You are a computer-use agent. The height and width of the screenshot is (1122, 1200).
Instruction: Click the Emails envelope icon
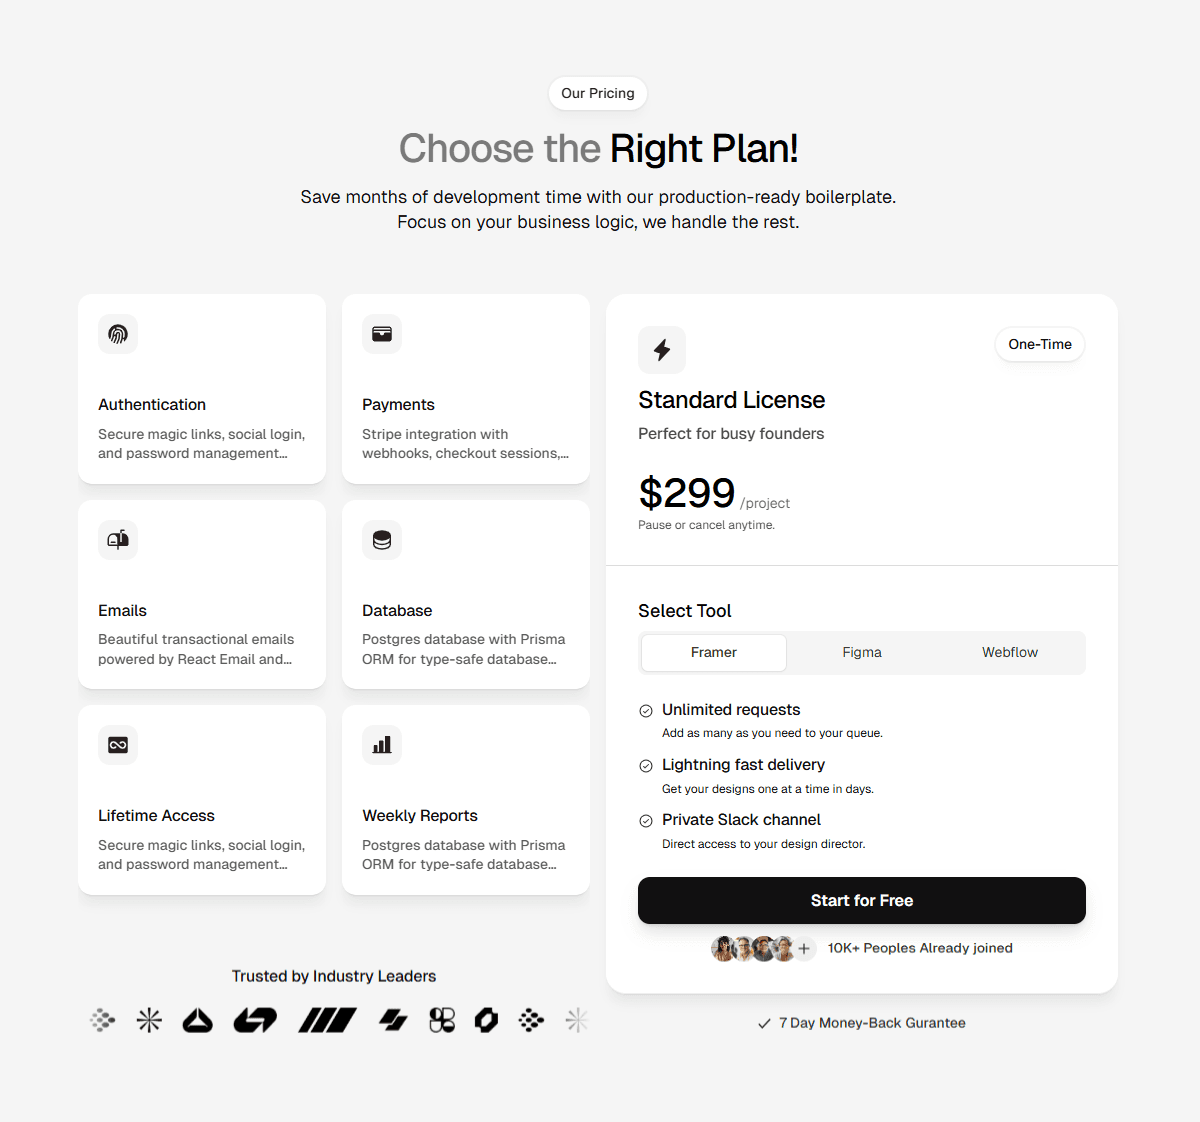coord(118,540)
